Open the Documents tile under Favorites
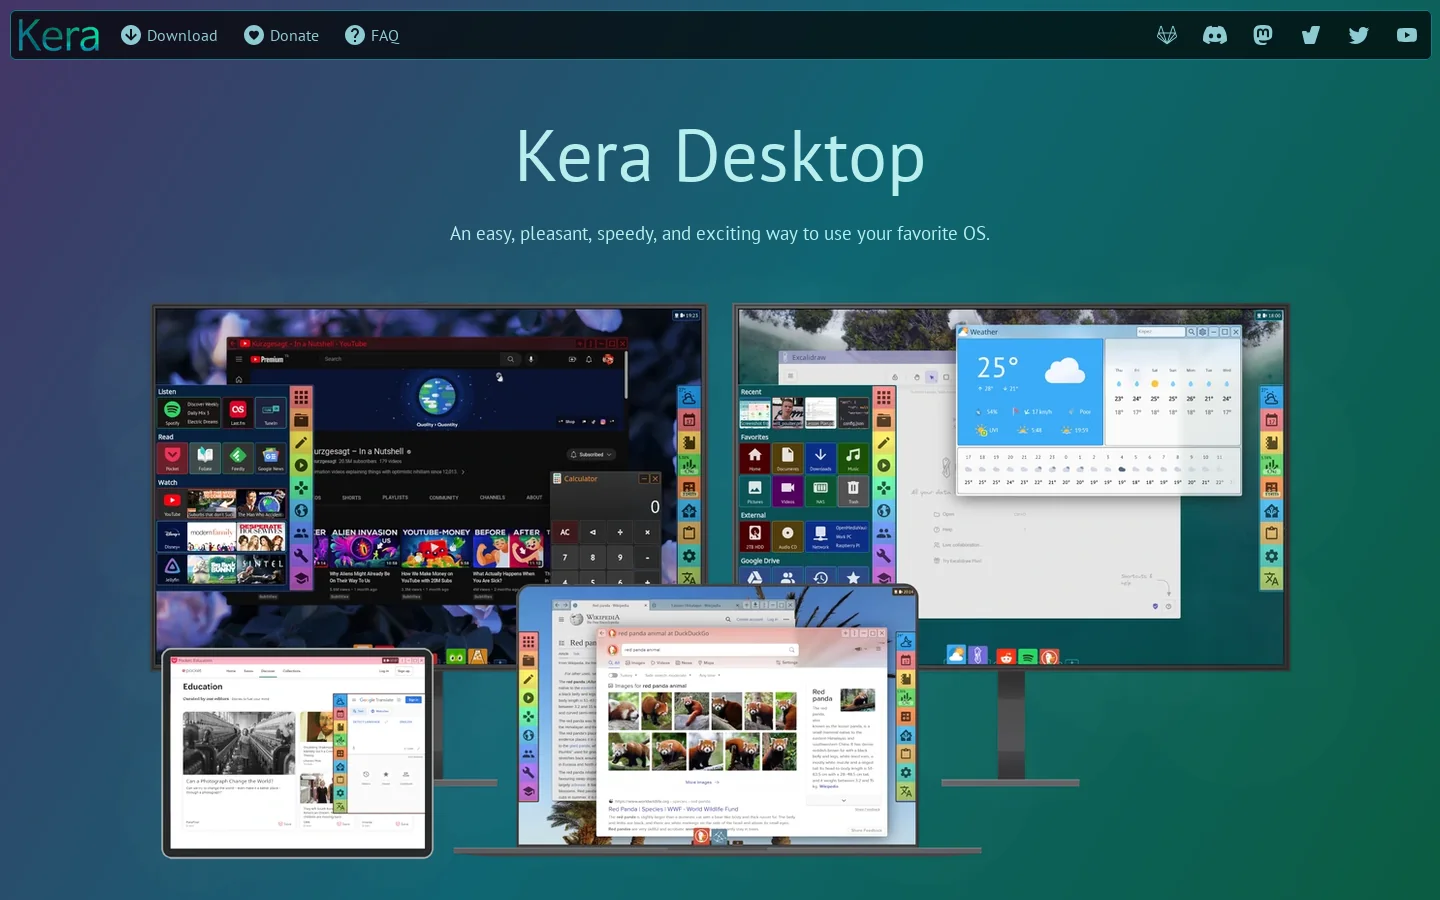The height and width of the screenshot is (900, 1440). tap(788, 458)
